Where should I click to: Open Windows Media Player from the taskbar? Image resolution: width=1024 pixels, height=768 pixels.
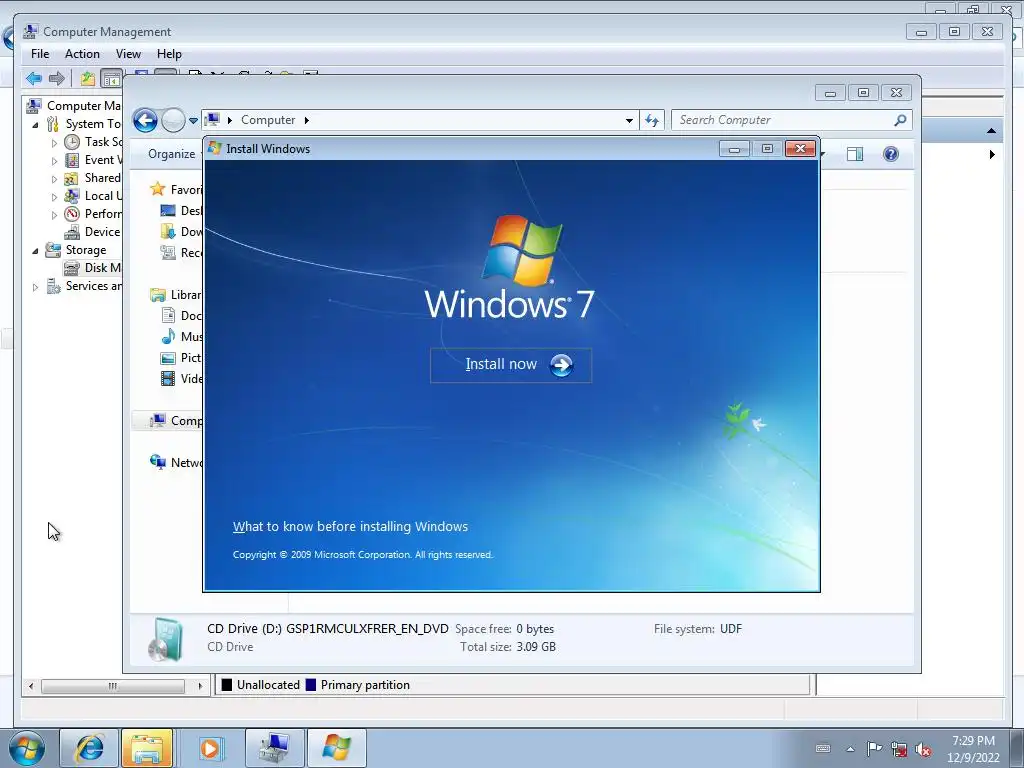tap(210, 748)
